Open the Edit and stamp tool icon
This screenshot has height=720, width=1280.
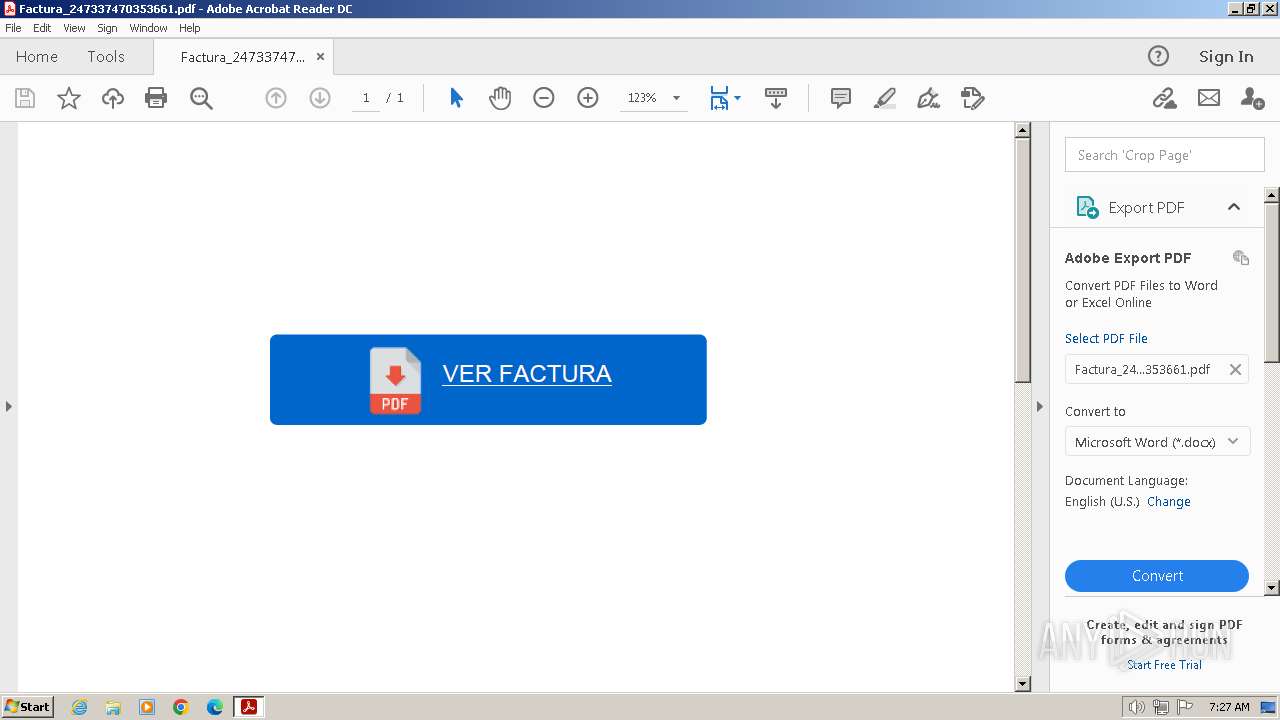972,98
